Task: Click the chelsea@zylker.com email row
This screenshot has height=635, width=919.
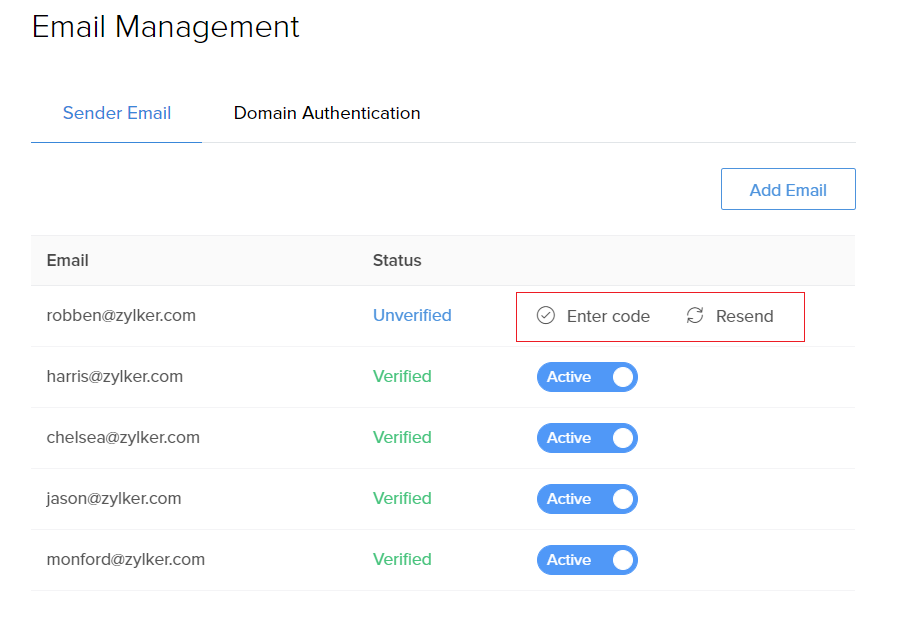Action: pyautogui.click(x=123, y=437)
